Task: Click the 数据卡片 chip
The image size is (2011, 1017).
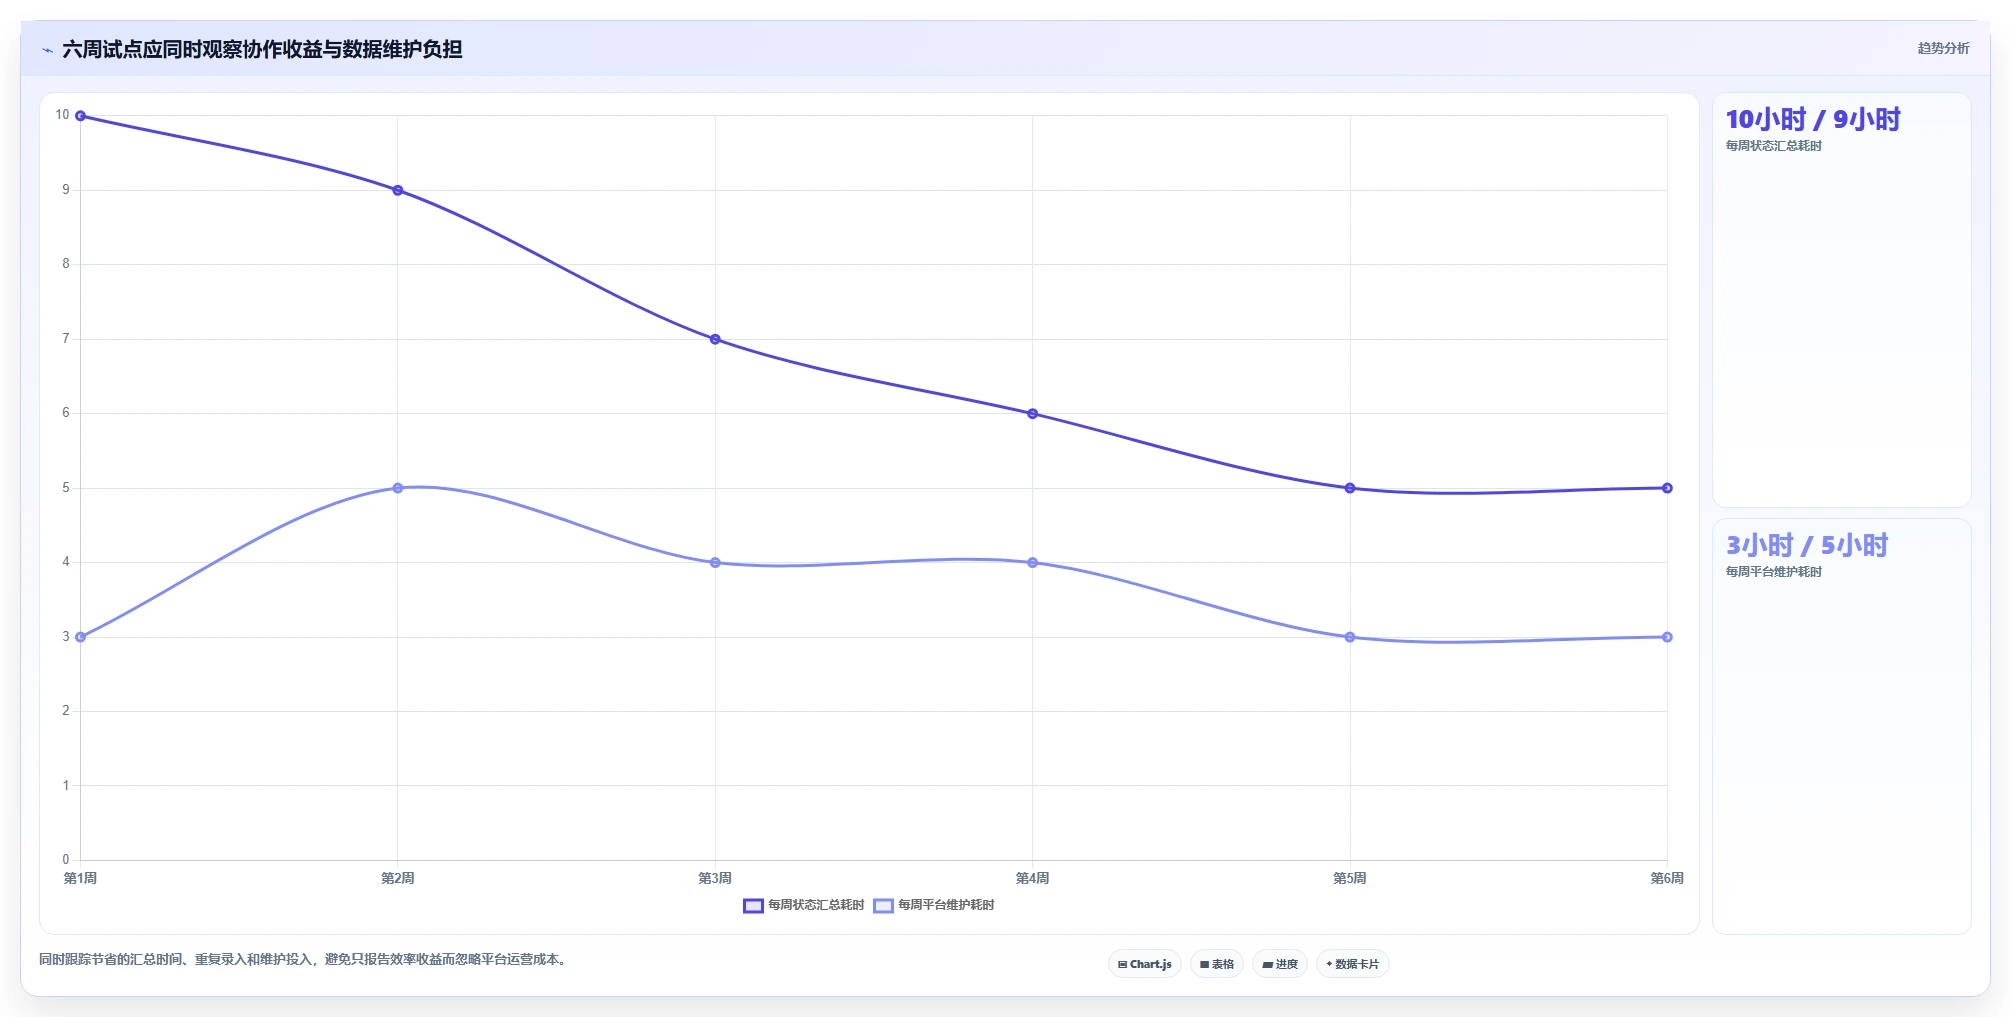Action: (x=1353, y=964)
